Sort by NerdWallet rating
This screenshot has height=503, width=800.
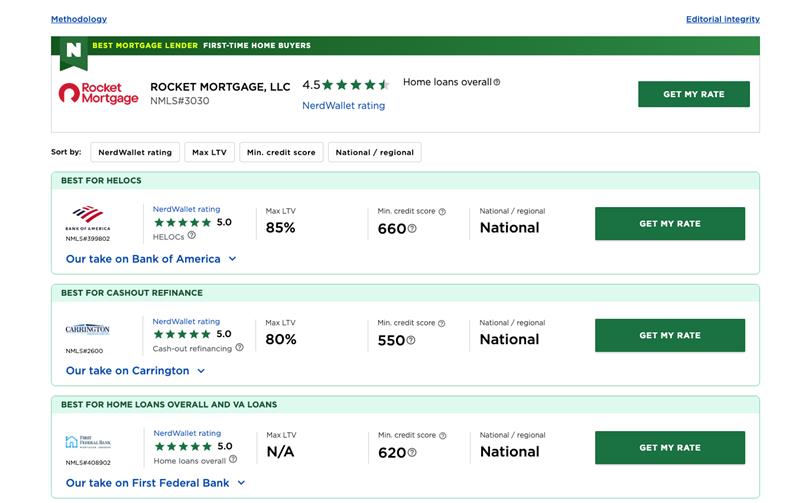coord(135,152)
